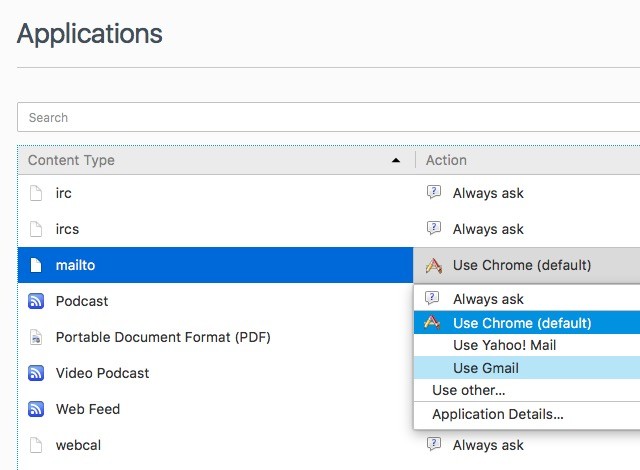Image resolution: width=640 pixels, height=470 pixels.
Task: Click the Always ask icon in ircs row
Action: (433, 228)
